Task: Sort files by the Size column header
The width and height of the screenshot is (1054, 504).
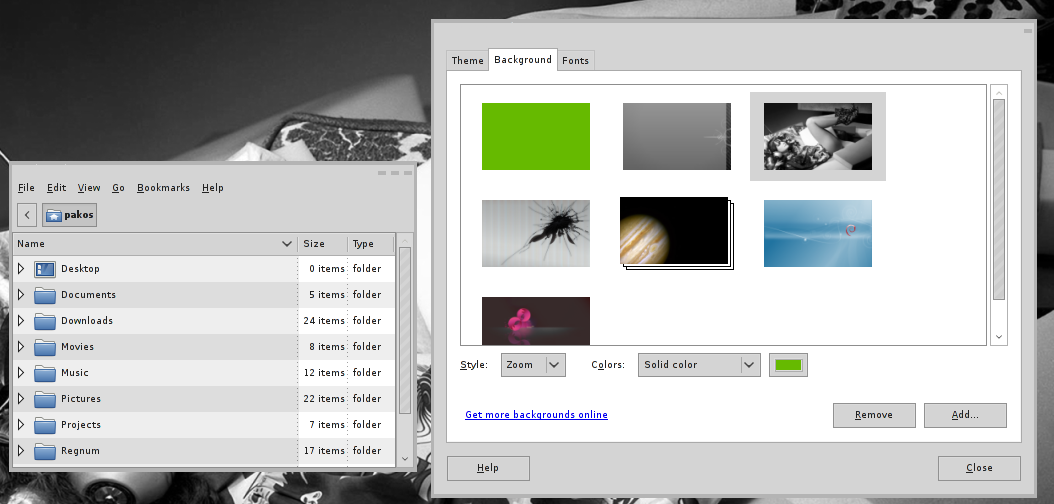Action: [x=323, y=244]
